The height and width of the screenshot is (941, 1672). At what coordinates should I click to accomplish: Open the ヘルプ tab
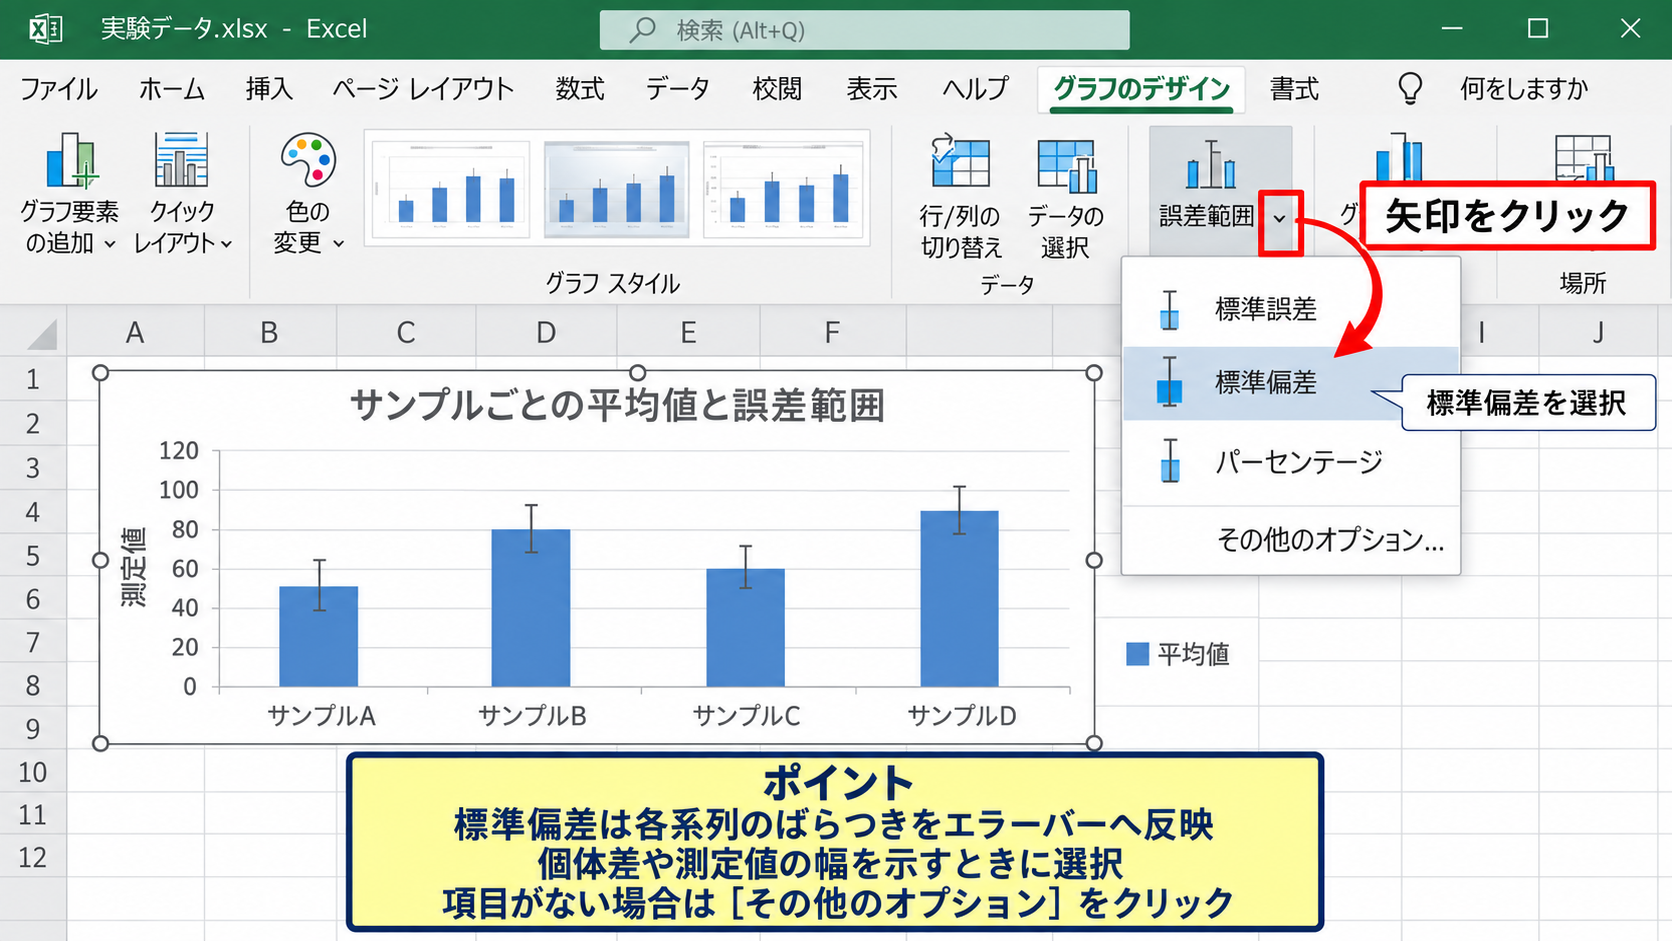point(975,89)
